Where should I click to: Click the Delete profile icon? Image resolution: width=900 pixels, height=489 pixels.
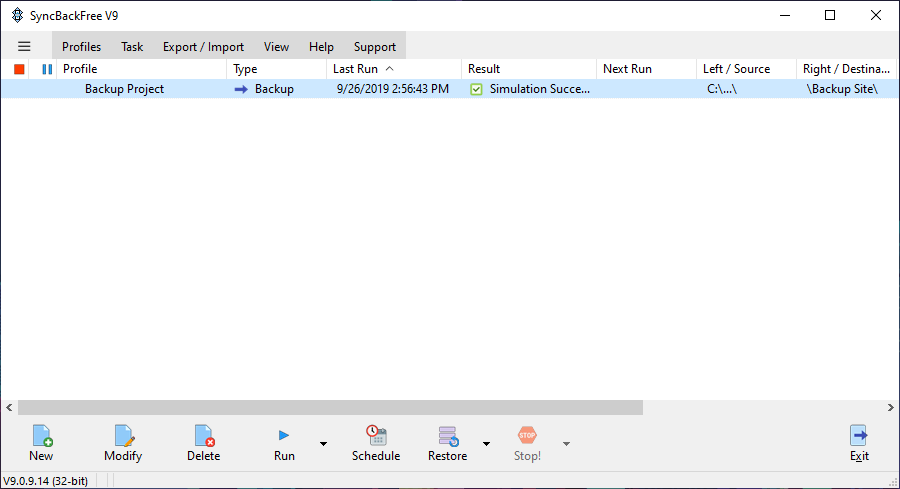pyautogui.click(x=204, y=436)
